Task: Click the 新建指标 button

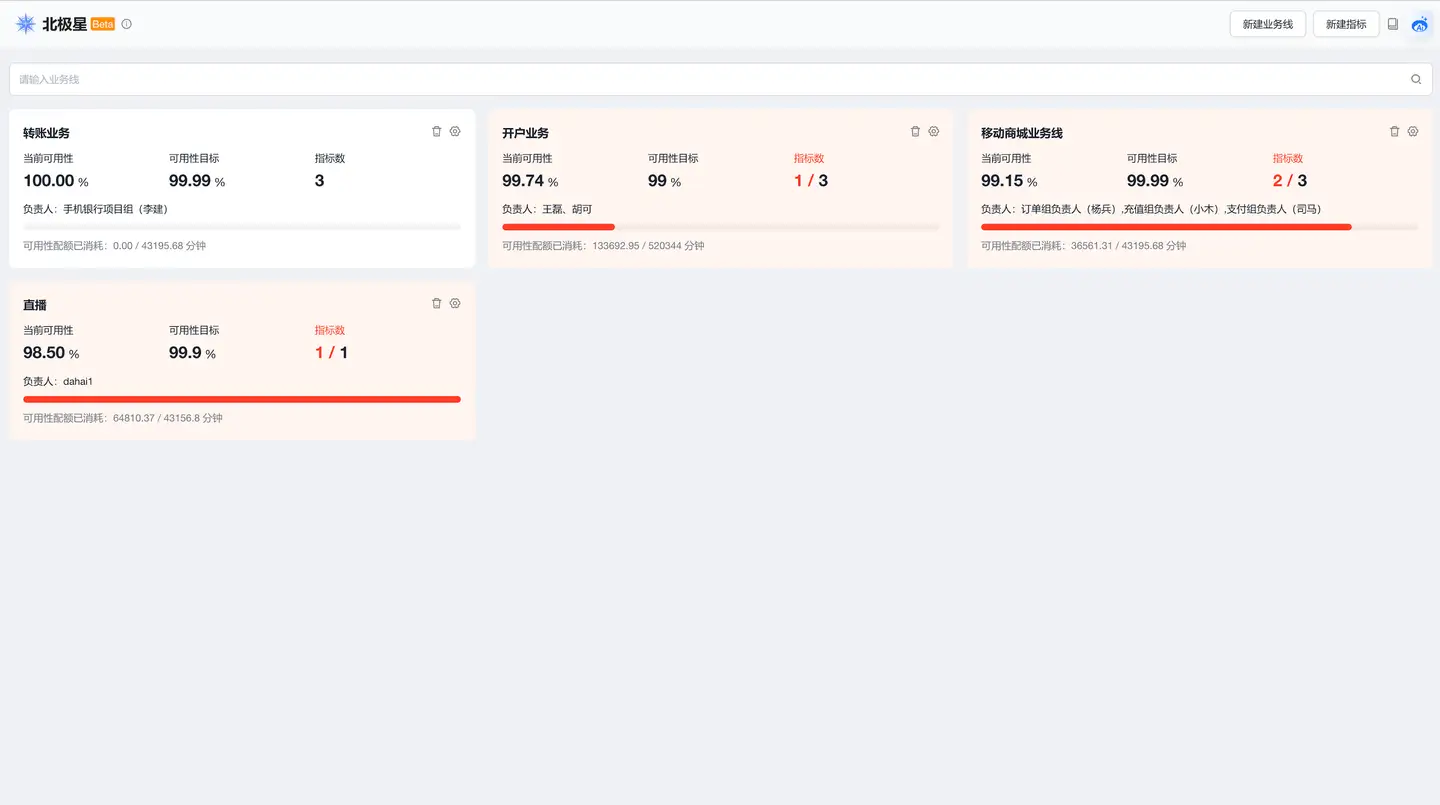Action: point(1346,24)
